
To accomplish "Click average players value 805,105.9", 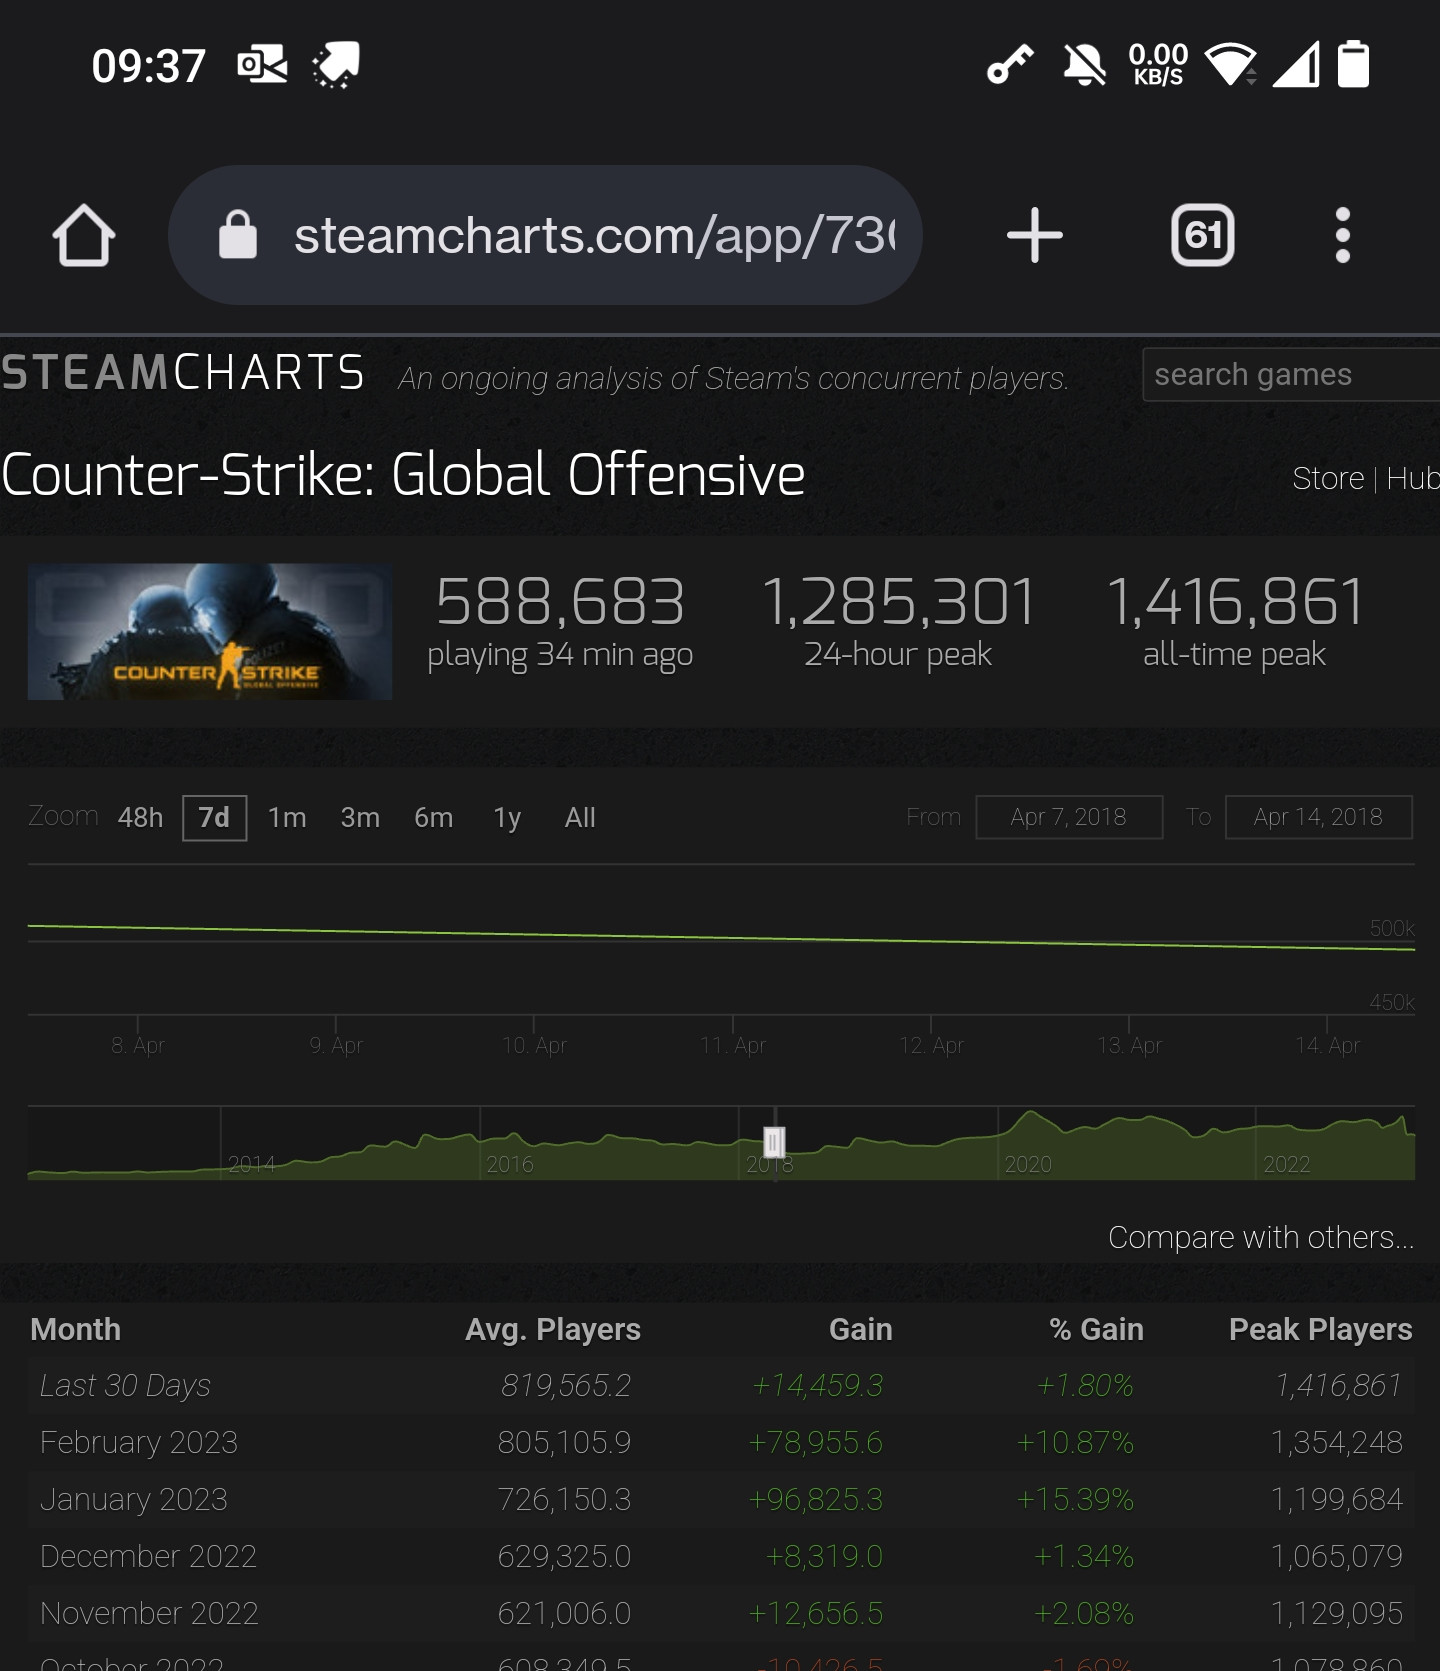I will (x=564, y=1443).
